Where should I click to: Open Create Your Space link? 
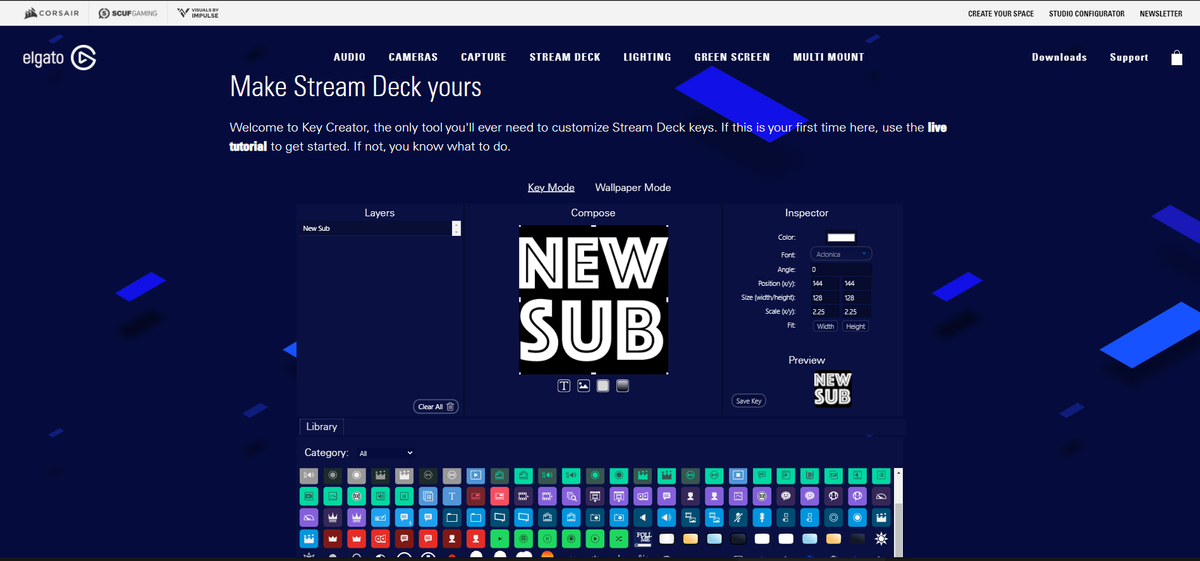coord(1002,13)
